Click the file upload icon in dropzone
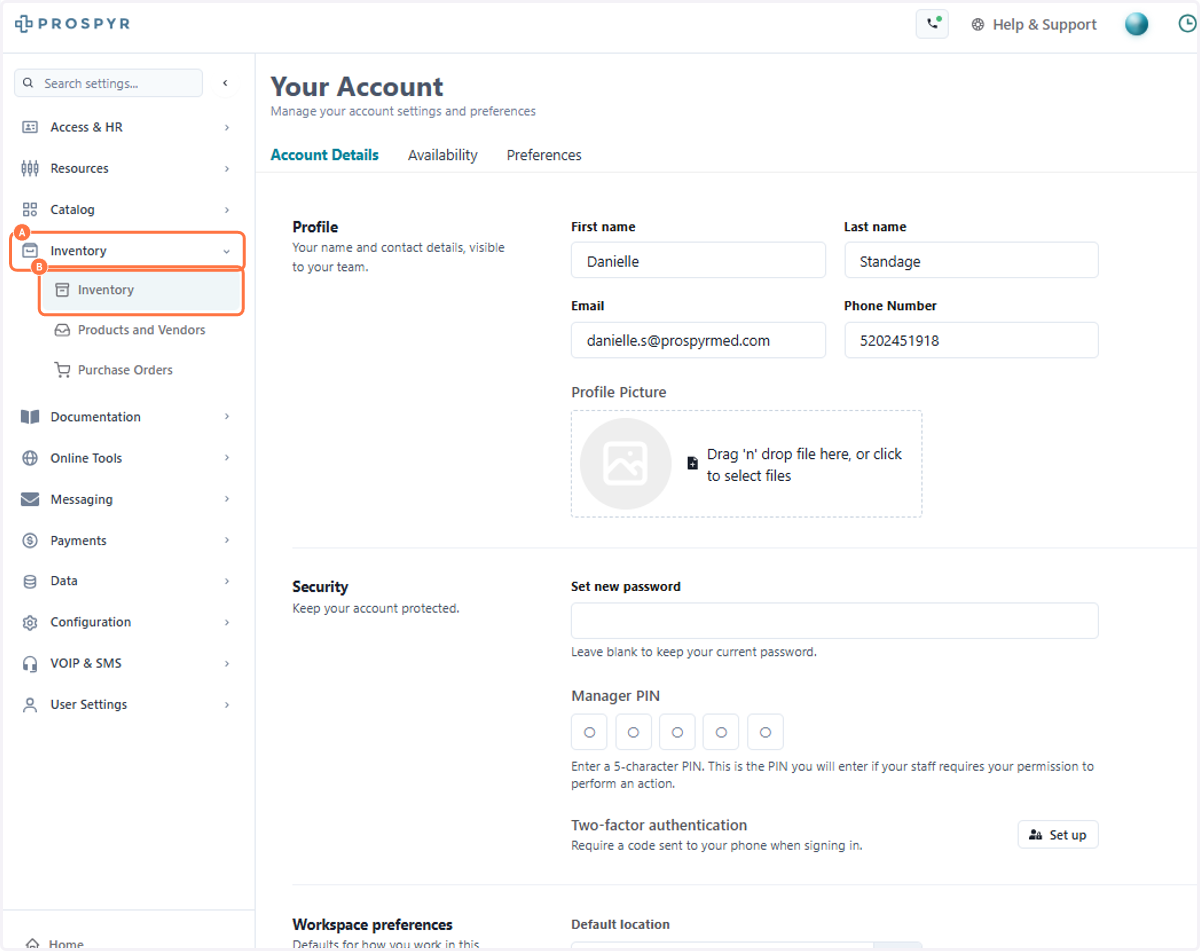 point(692,464)
